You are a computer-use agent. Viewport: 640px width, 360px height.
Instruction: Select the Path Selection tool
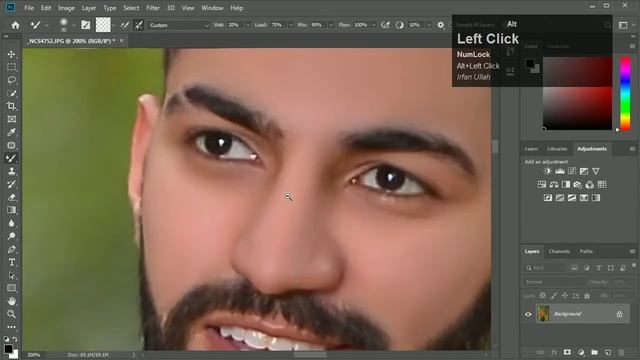(x=11, y=276)
